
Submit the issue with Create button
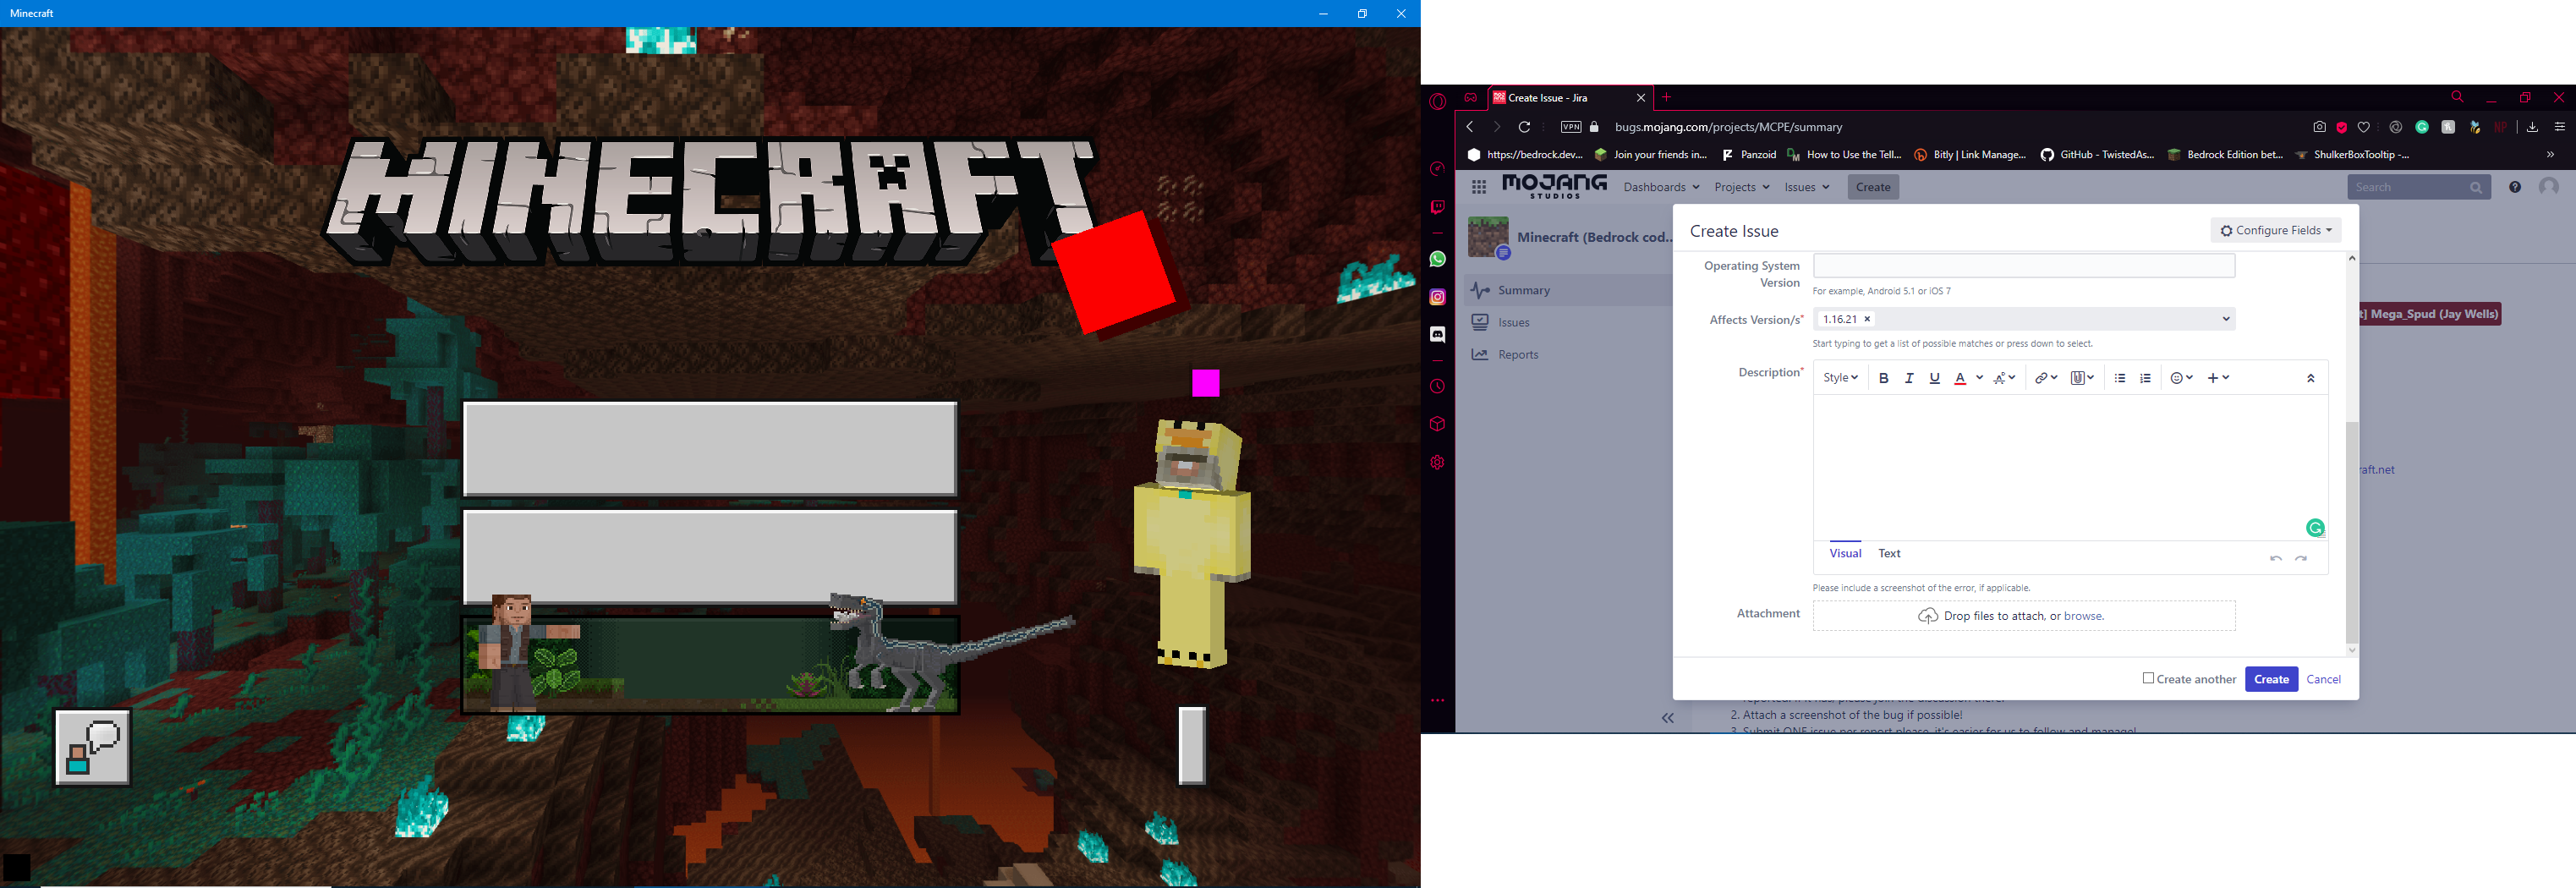[x=2271, y=679]
